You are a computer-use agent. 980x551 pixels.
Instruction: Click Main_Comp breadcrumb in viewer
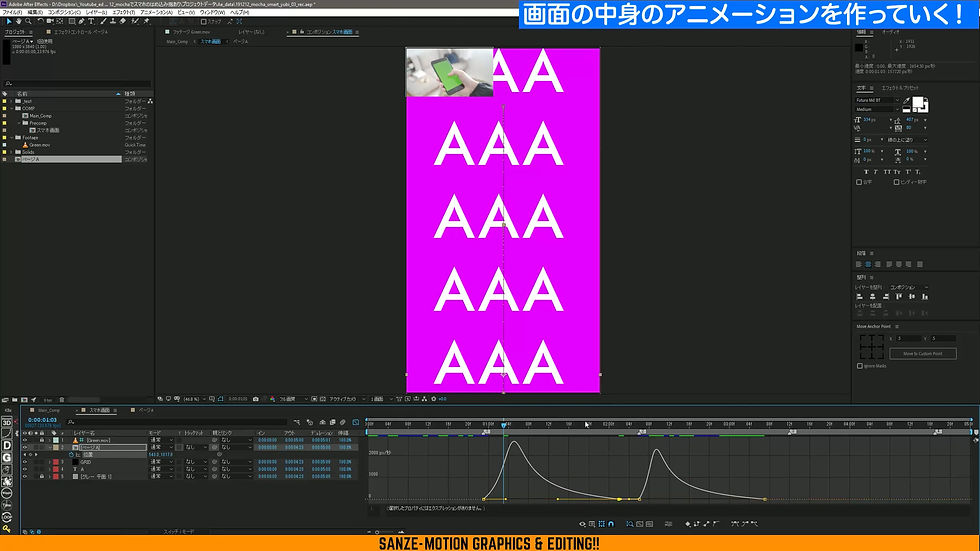click(x=178, y=42)
